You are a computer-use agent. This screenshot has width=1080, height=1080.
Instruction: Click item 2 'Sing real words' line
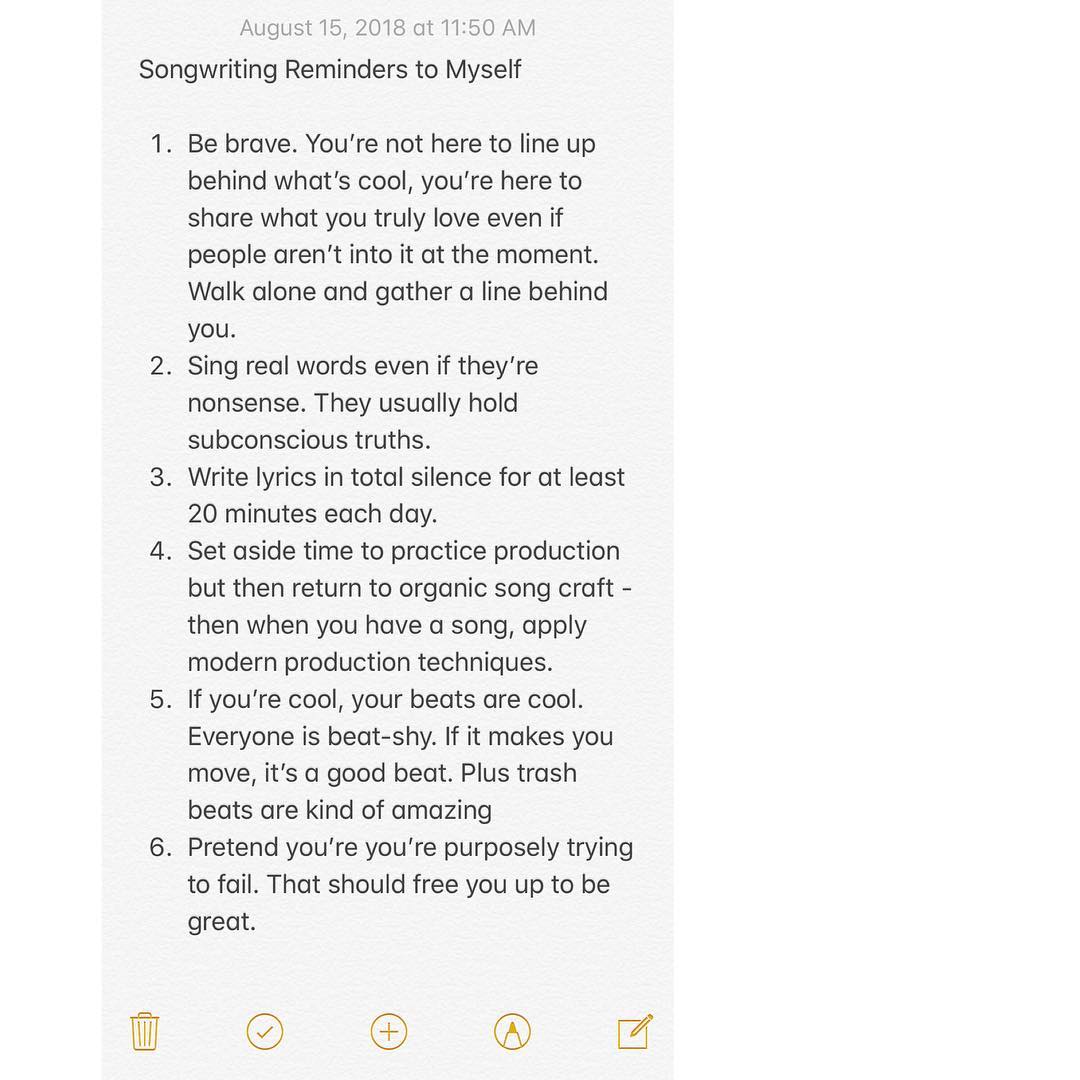tap(362, 366)
